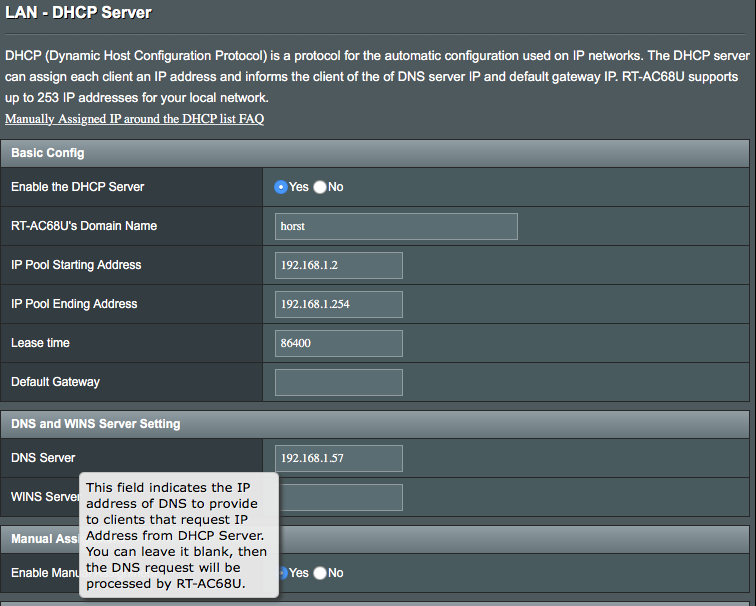
Task: Click the DNS and WINS Server Setting header
Action: click(96, 424)
